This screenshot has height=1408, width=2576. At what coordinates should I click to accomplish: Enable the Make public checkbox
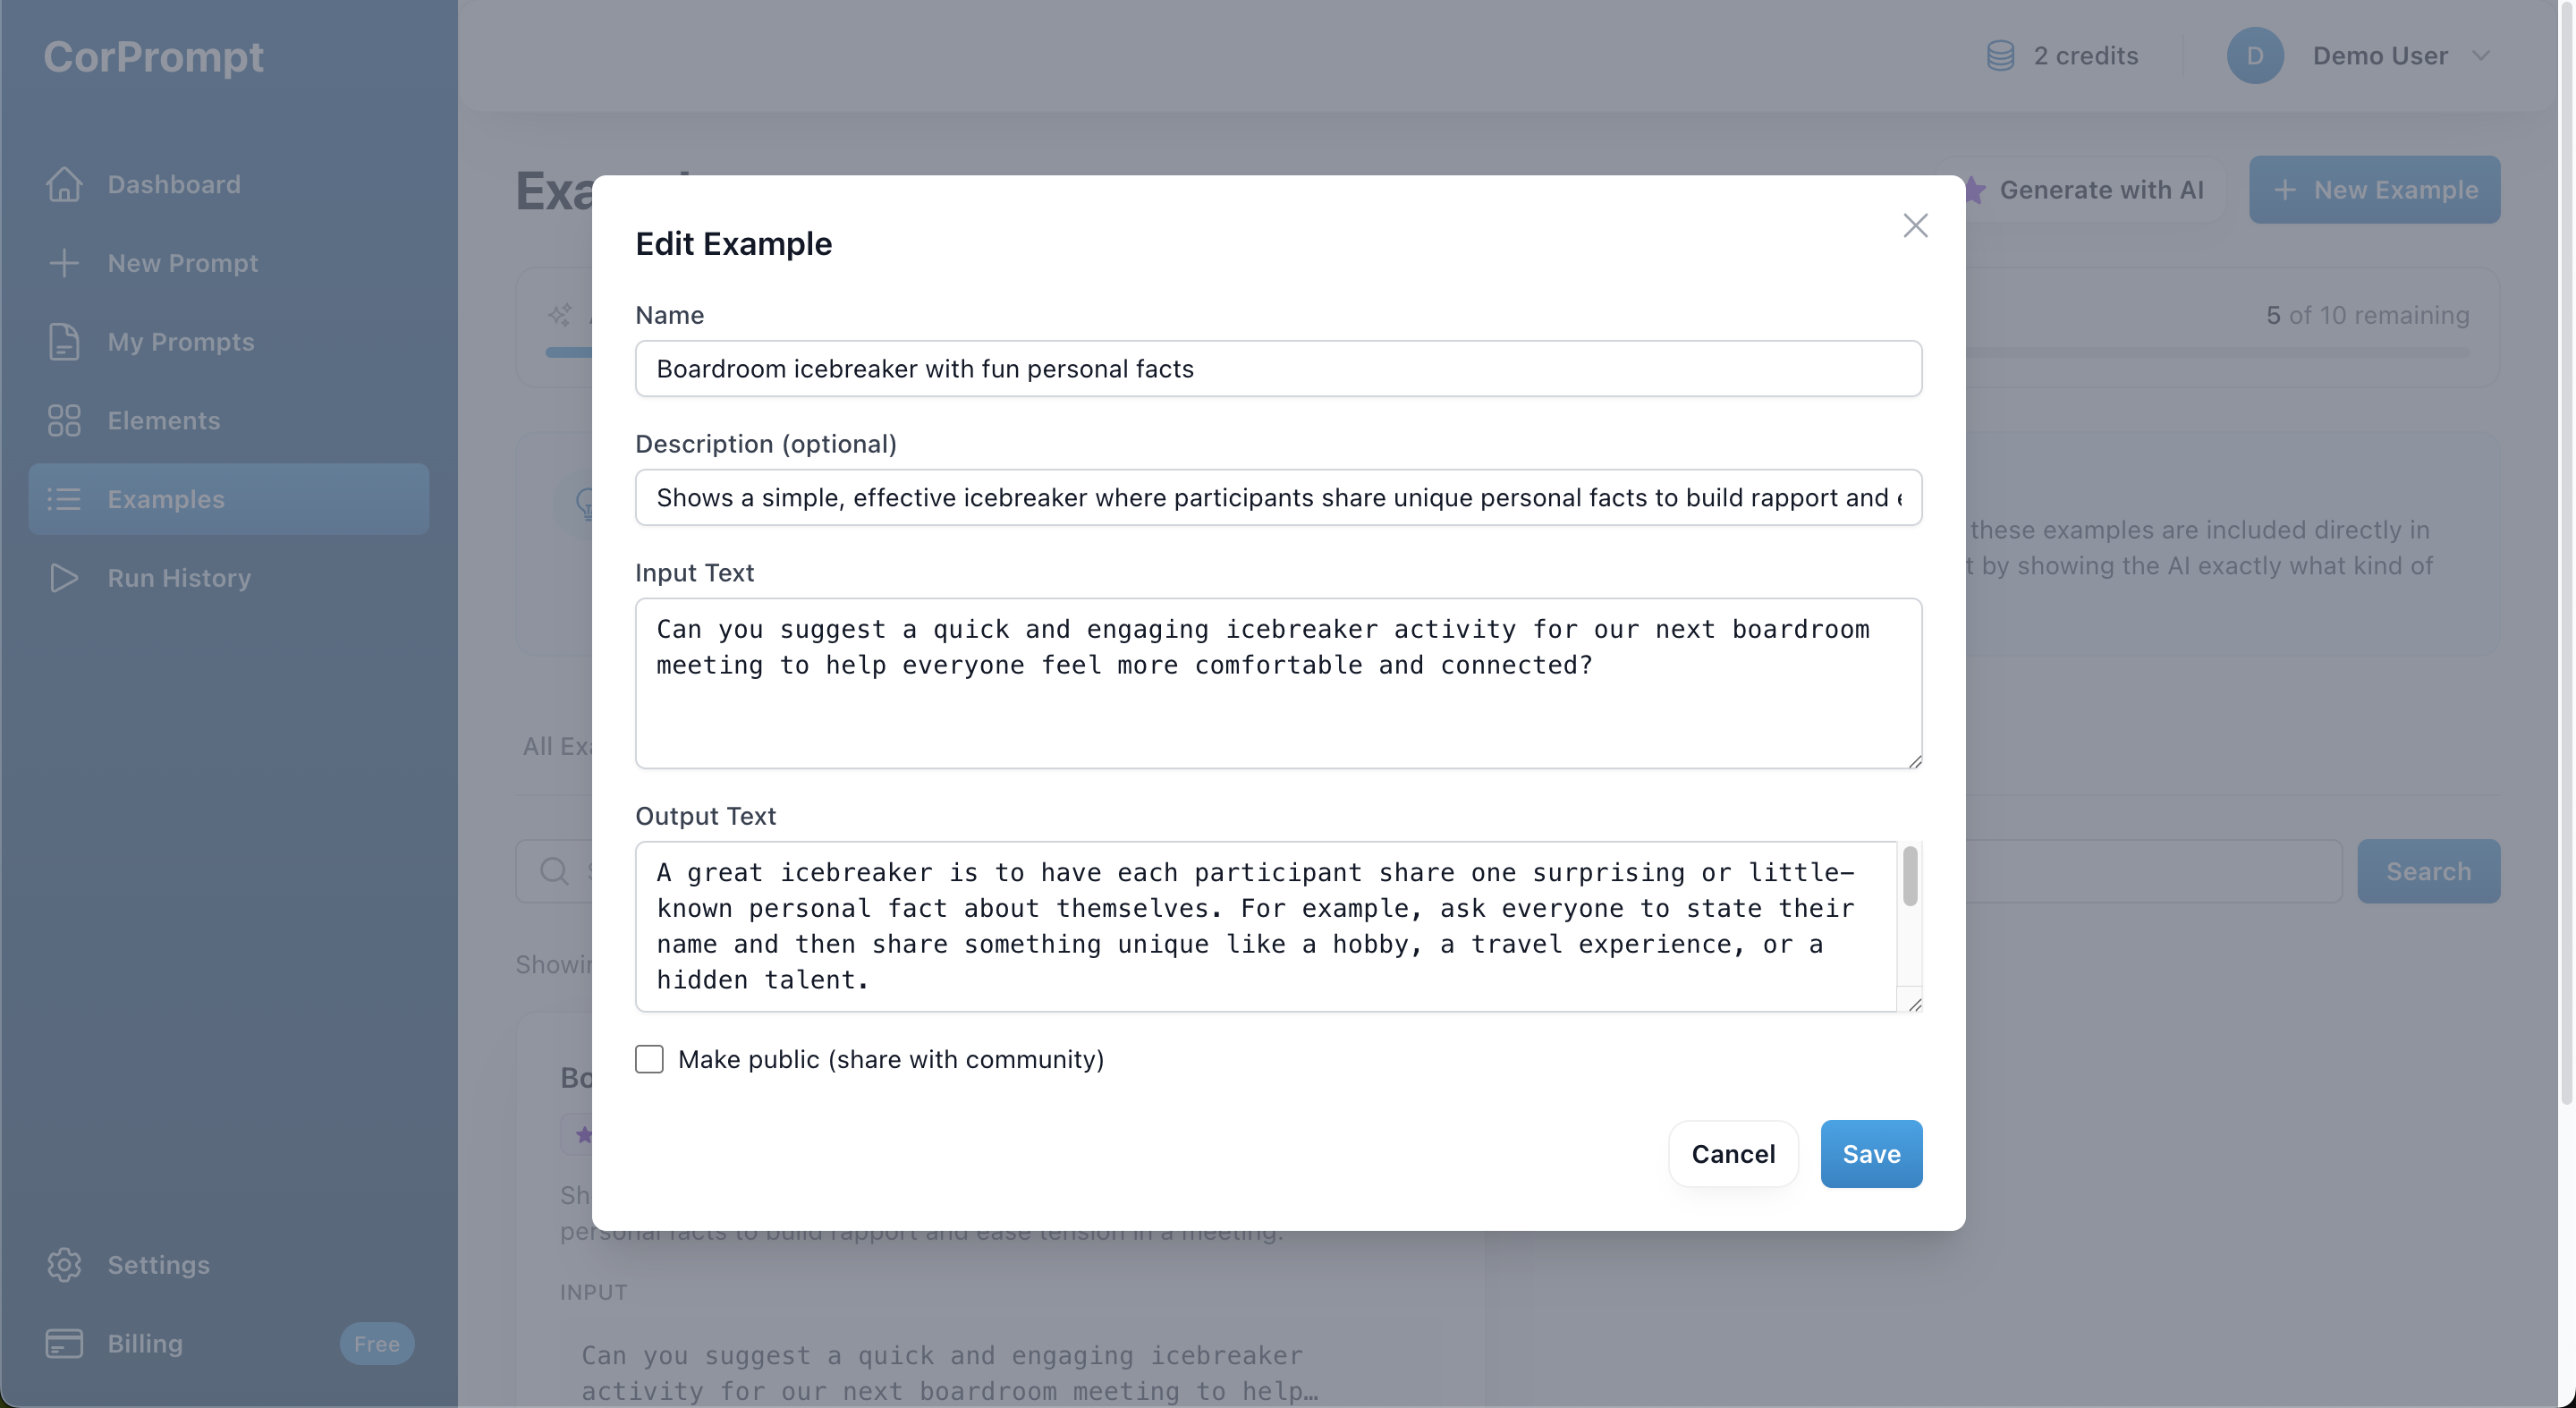coord(649,1059)
